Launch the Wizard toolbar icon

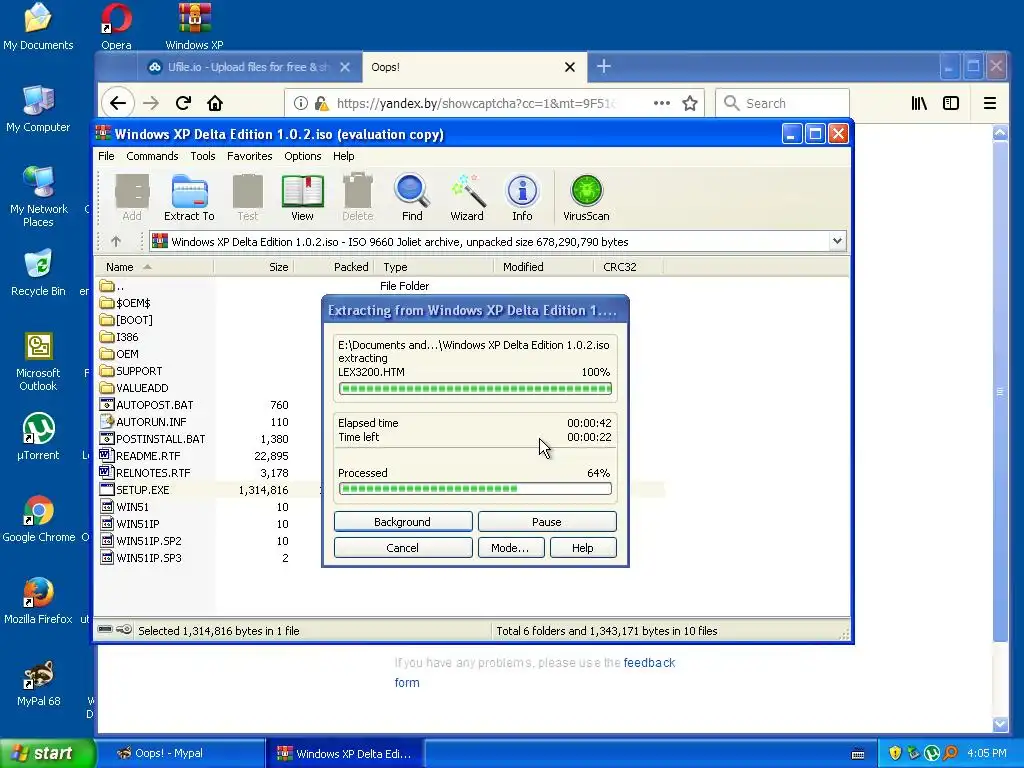(467, 198)
